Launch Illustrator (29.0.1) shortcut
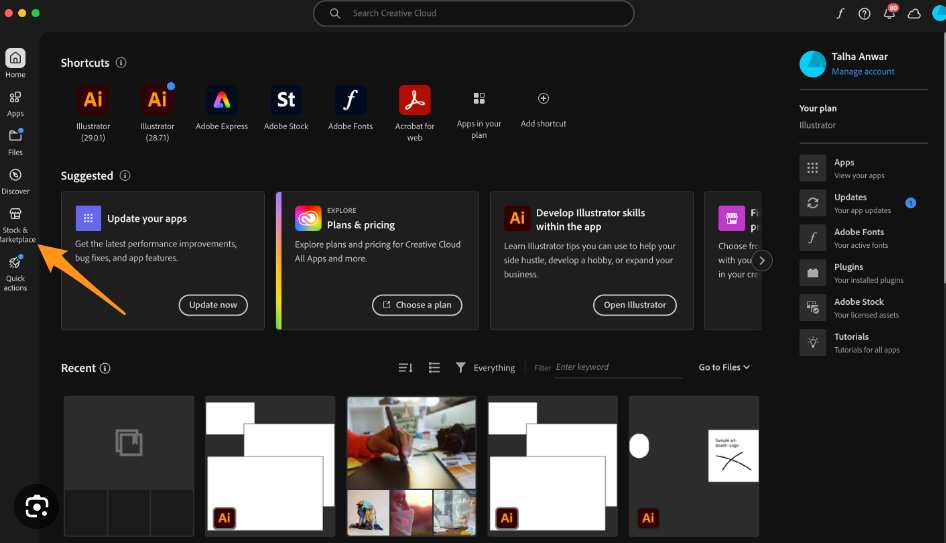Image resolution: width=946 pixels, height=543 pixels. pos(93,100)
